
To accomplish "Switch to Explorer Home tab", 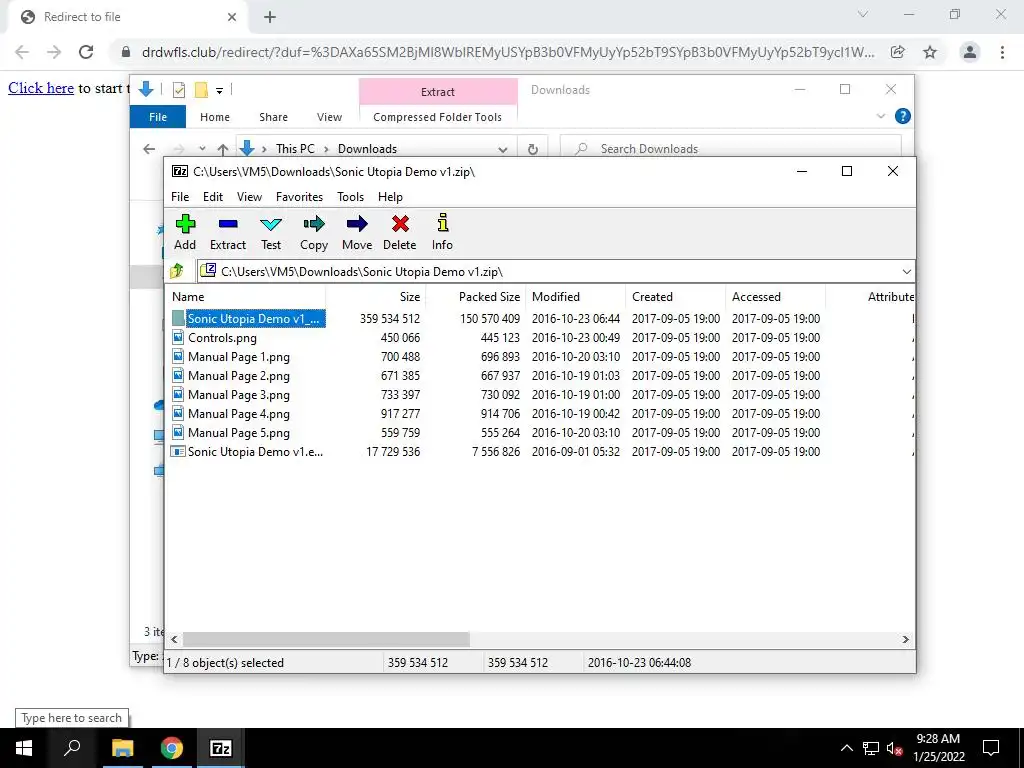I will (215, 117).
